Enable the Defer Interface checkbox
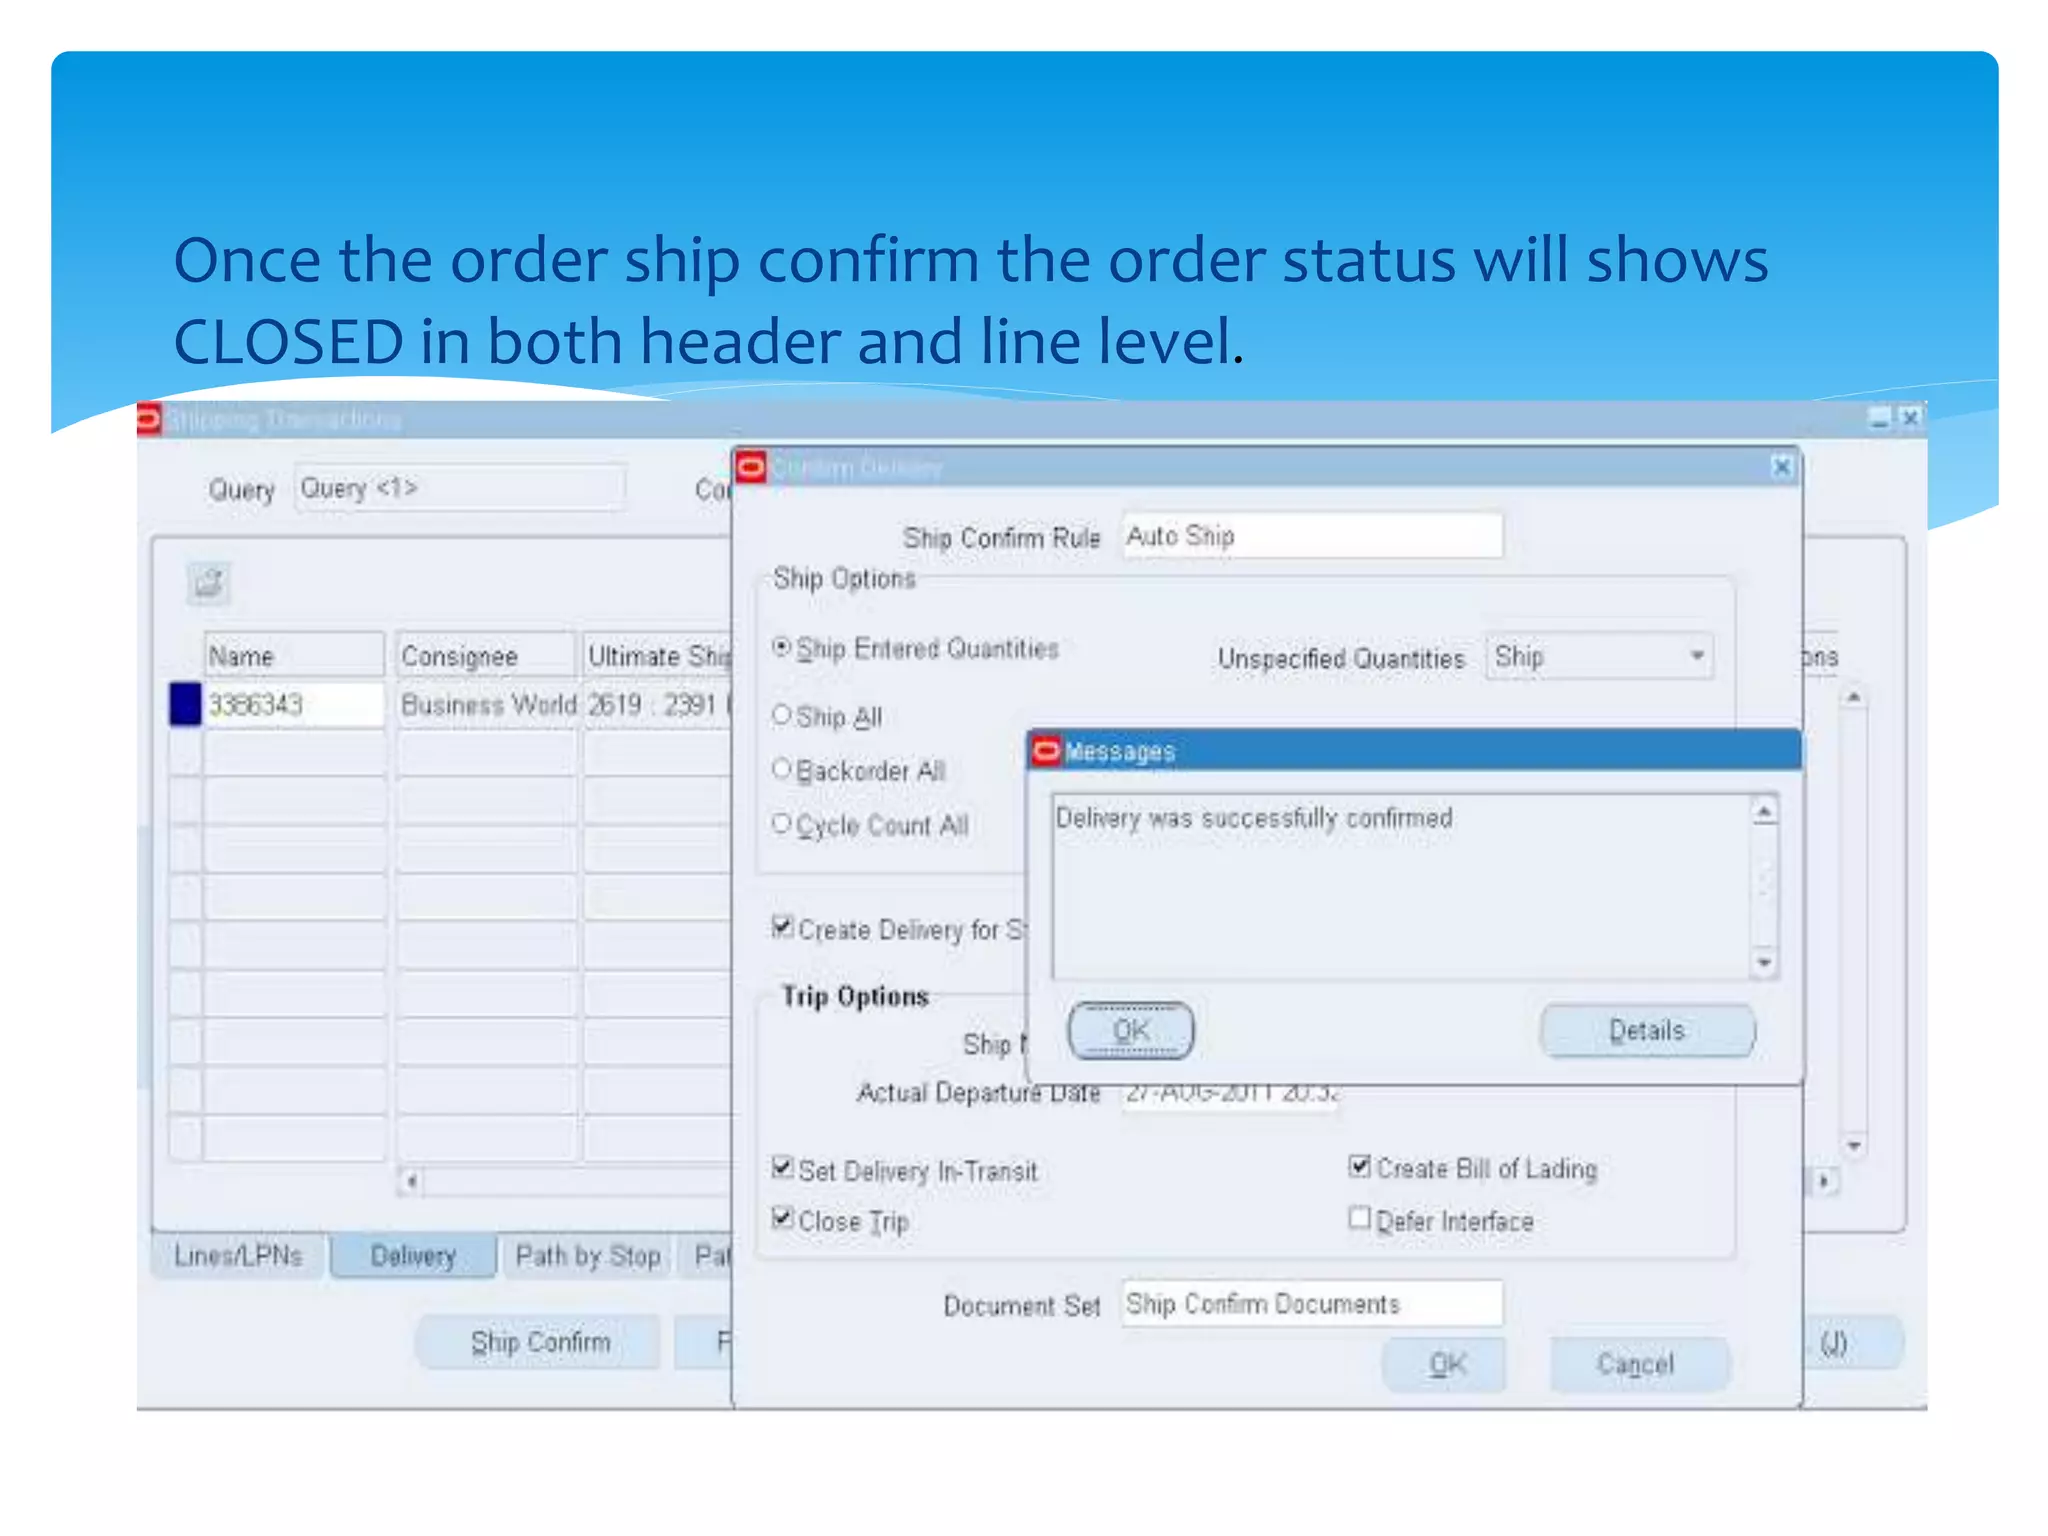2048x1536 pixels. click(1360, 1218)
